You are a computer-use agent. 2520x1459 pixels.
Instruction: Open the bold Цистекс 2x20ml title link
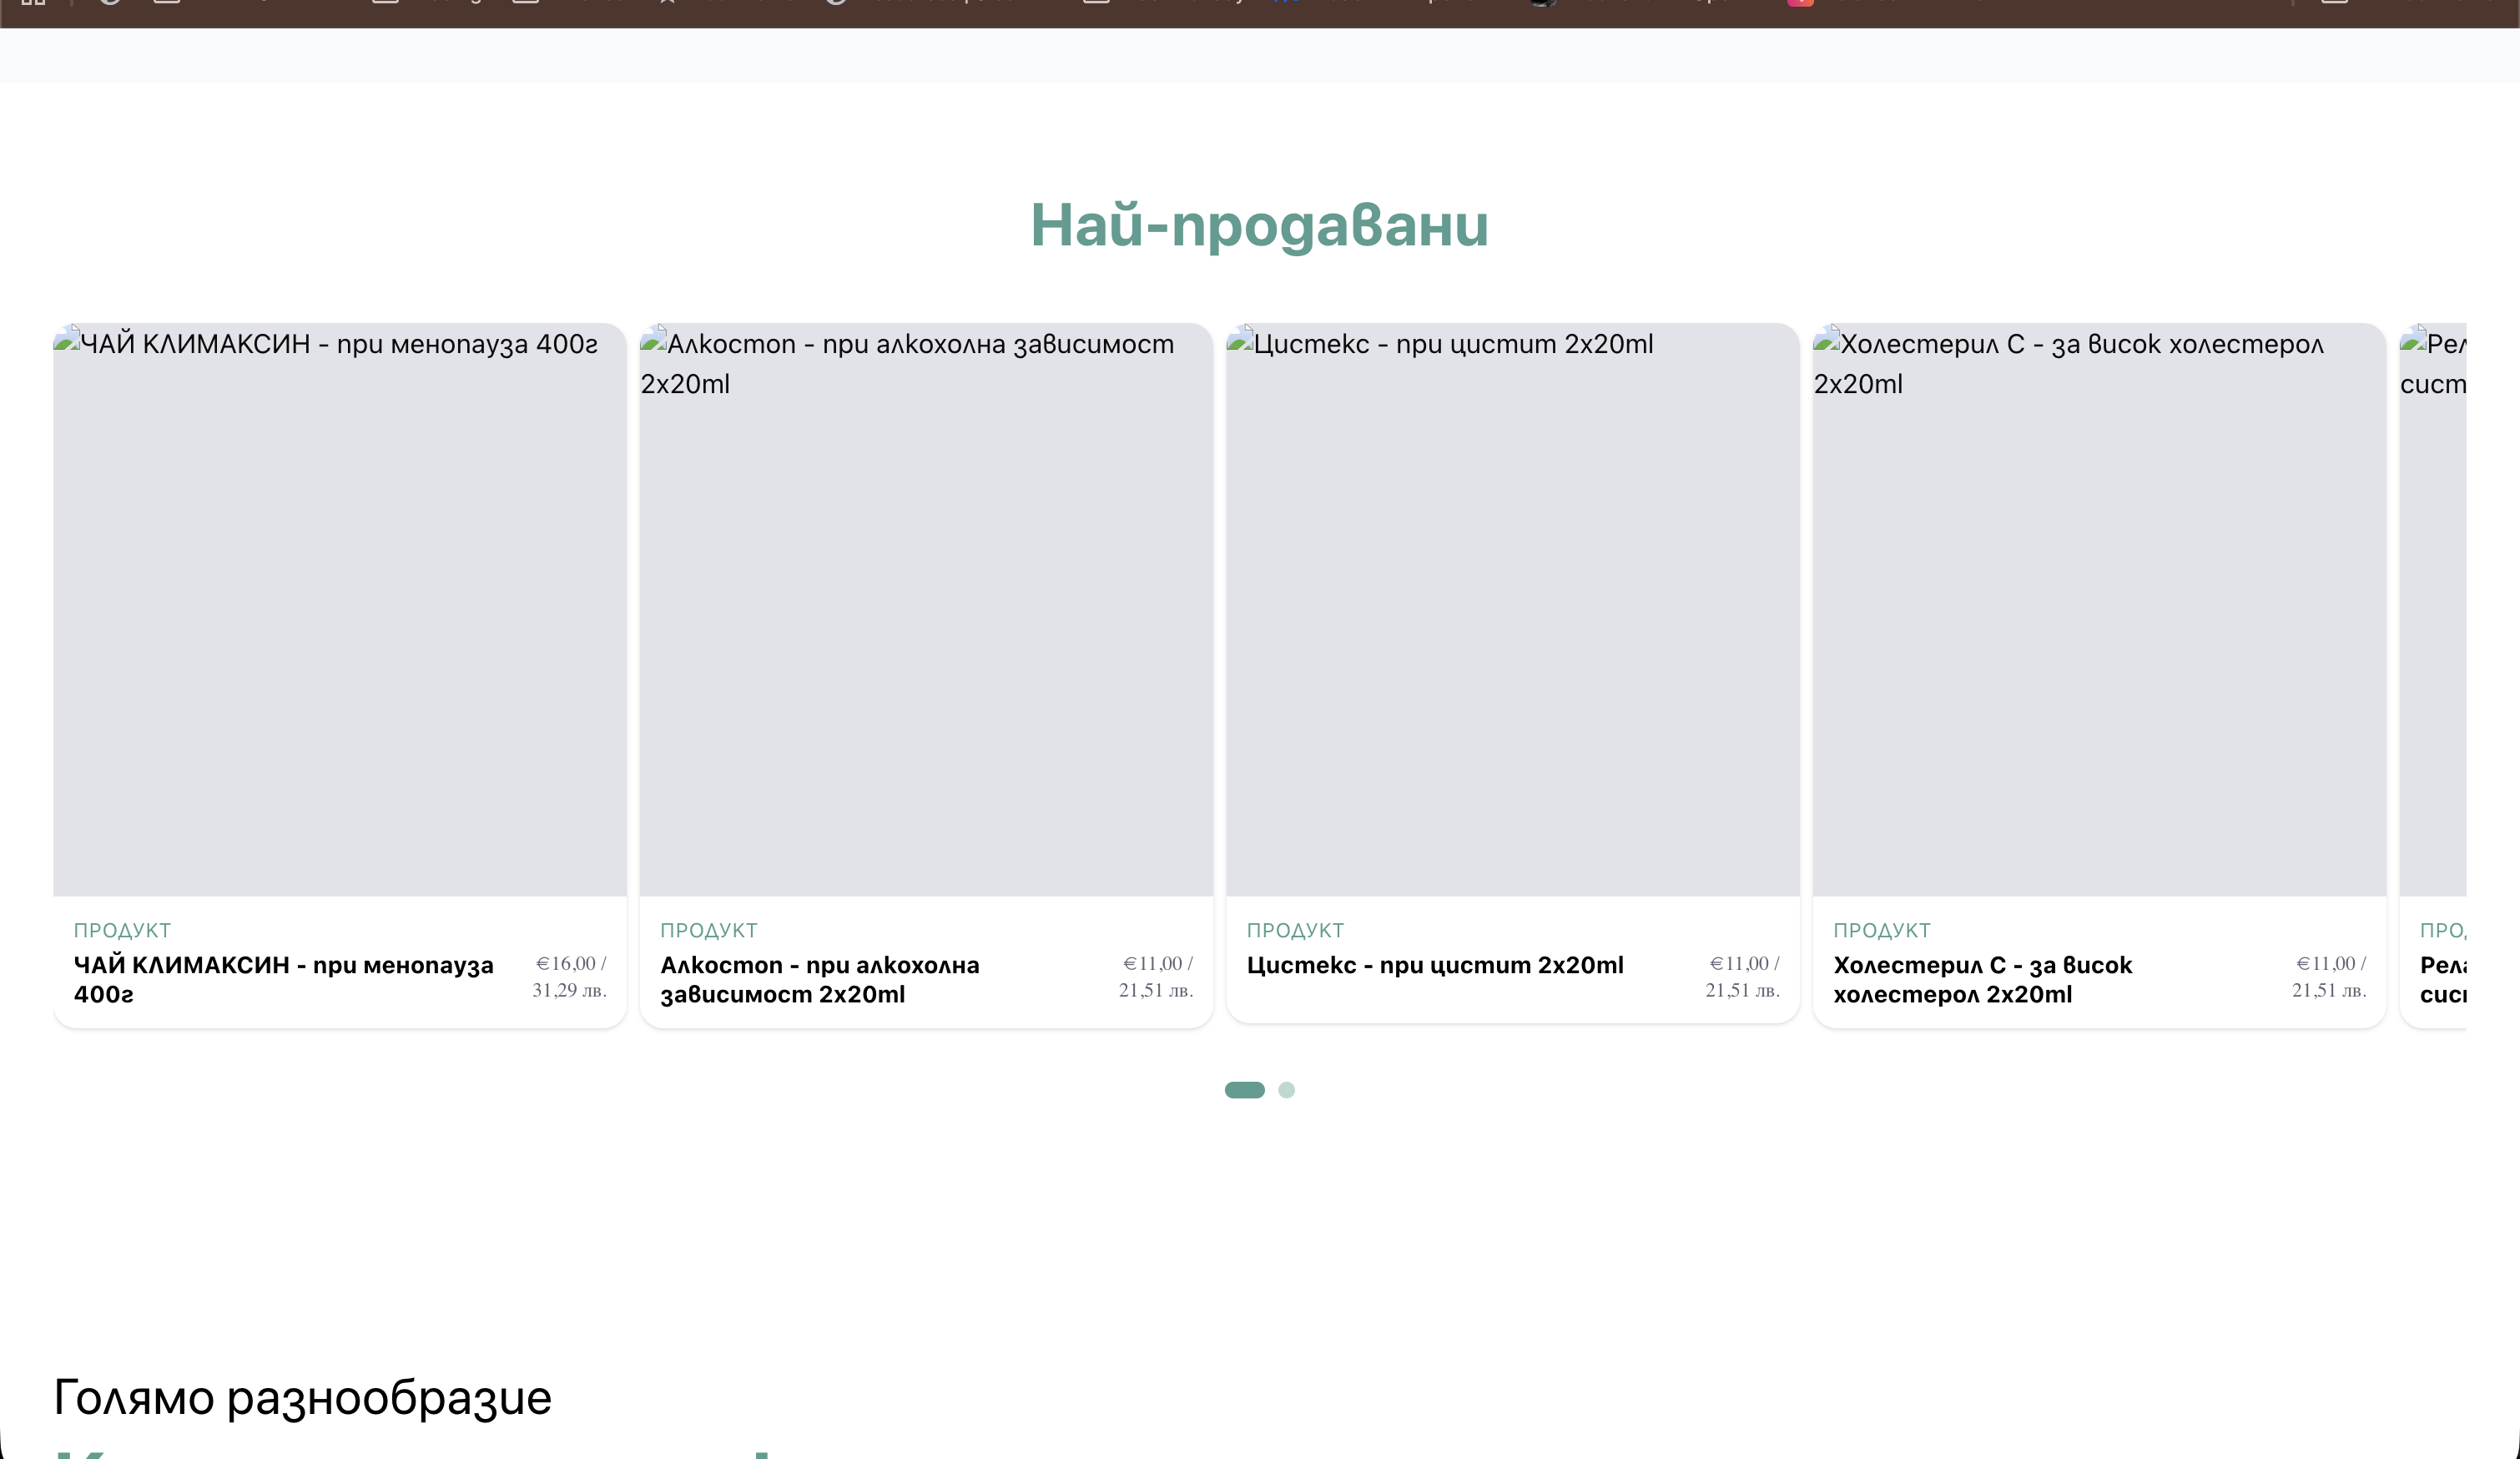click(1434, 965)
